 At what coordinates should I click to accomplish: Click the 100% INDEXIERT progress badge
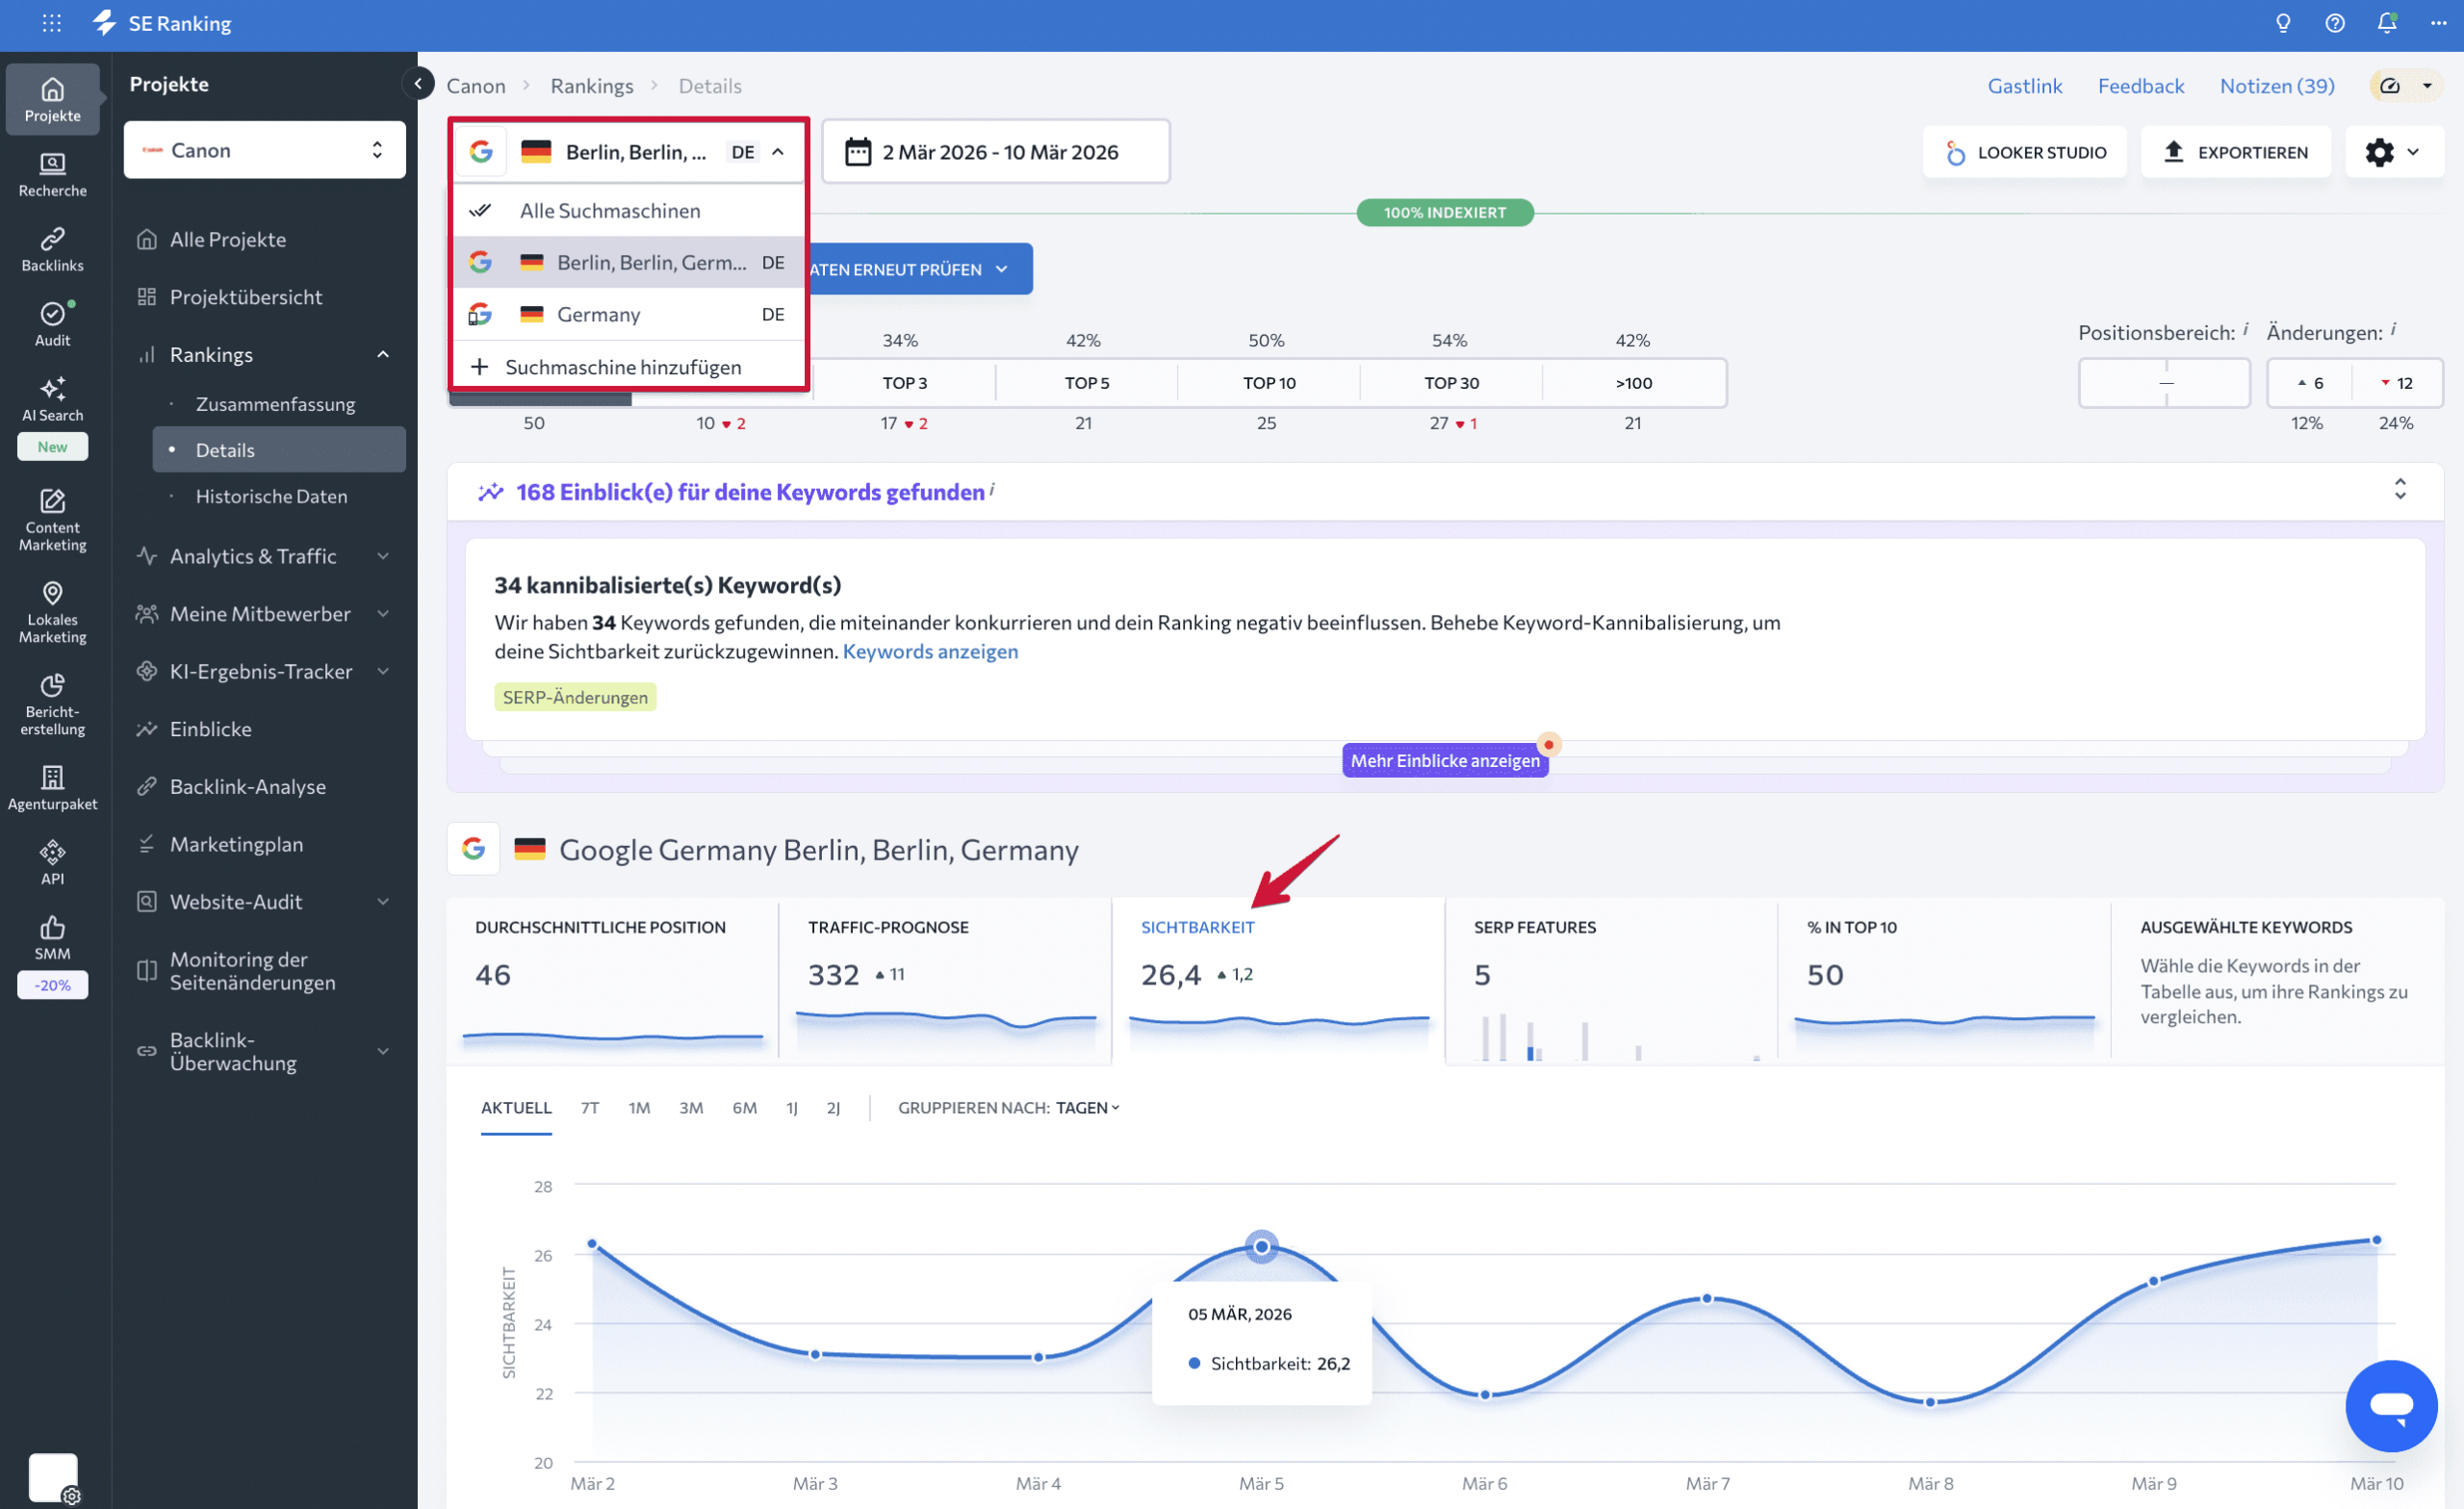pyautogui.click(x=1444, y=212)
